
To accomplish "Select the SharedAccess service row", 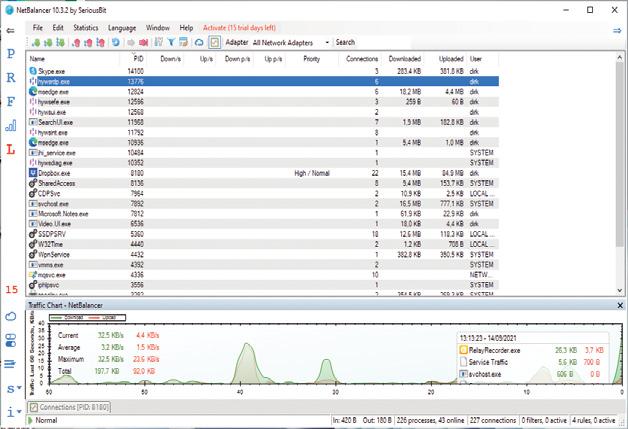I will point(263,183).
